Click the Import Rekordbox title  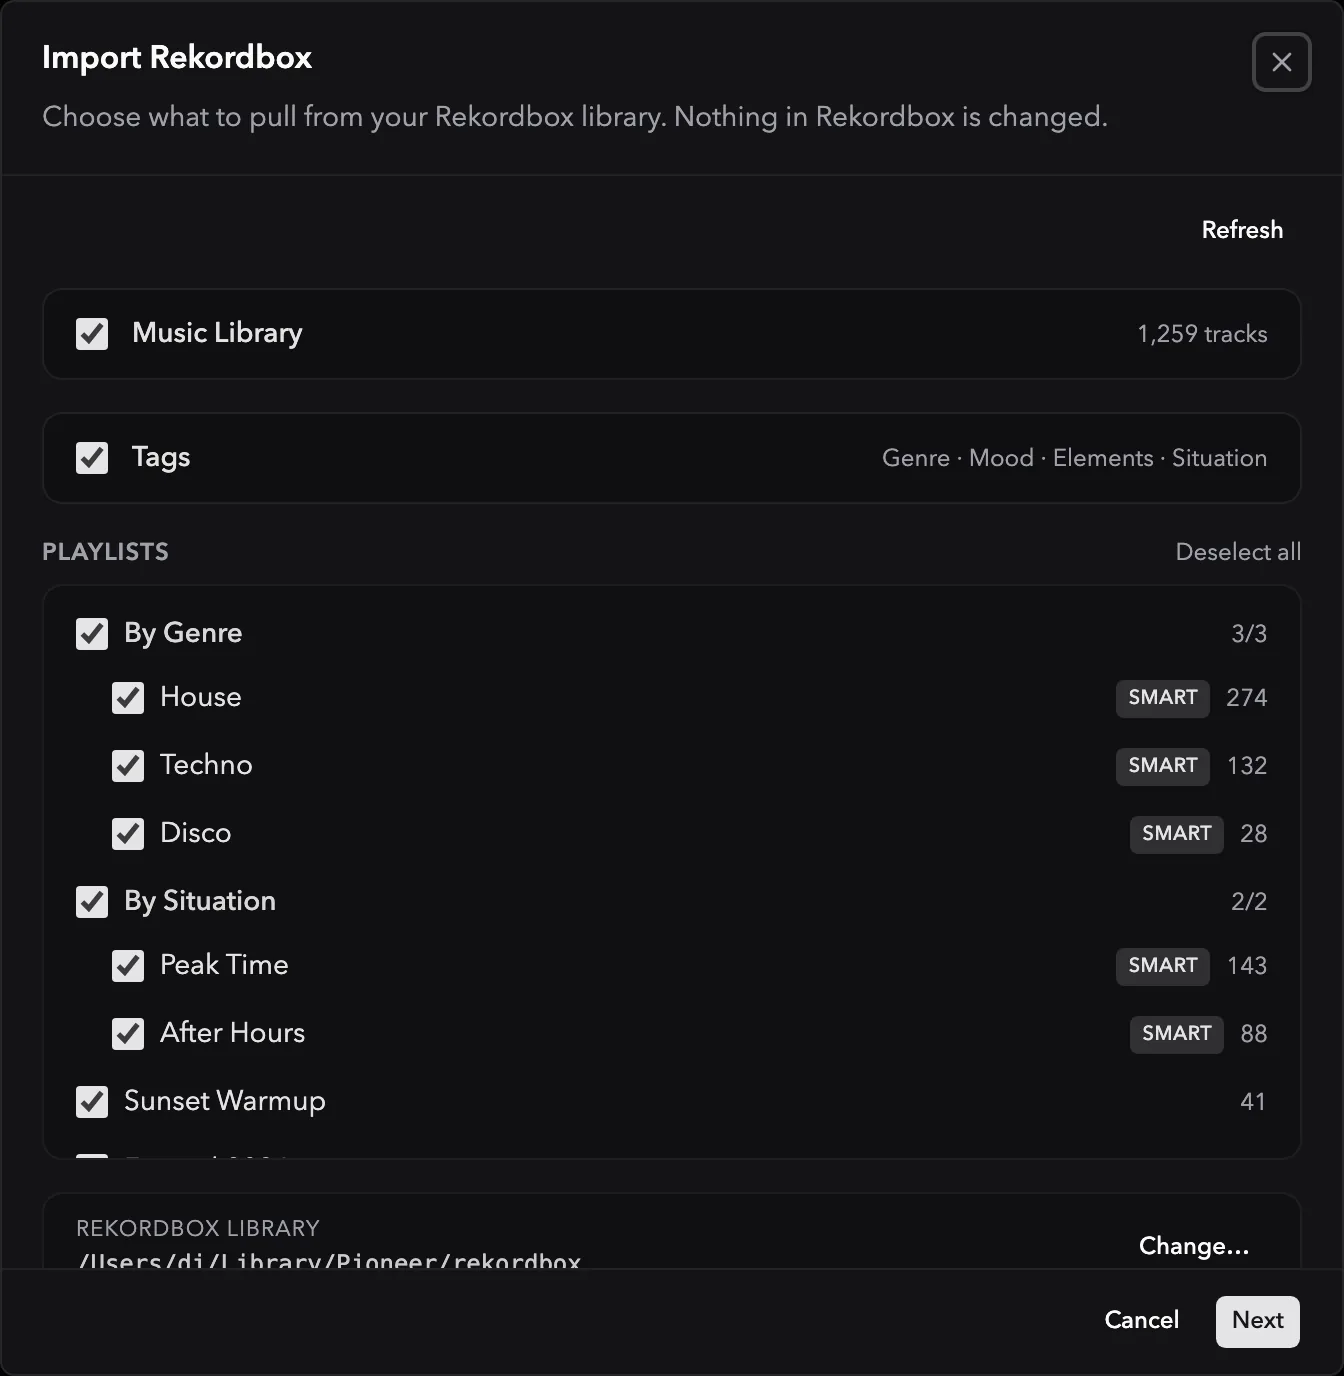[x=177, y=58]
